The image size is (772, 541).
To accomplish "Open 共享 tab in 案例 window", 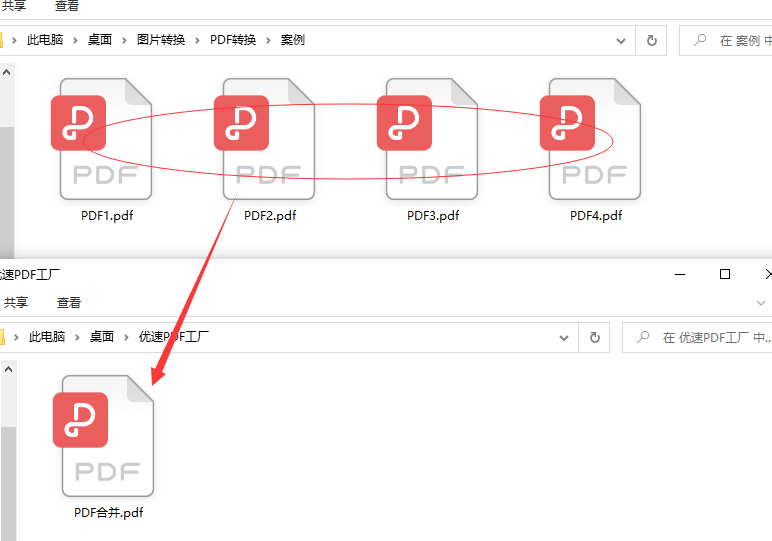I will coord(14,6).
